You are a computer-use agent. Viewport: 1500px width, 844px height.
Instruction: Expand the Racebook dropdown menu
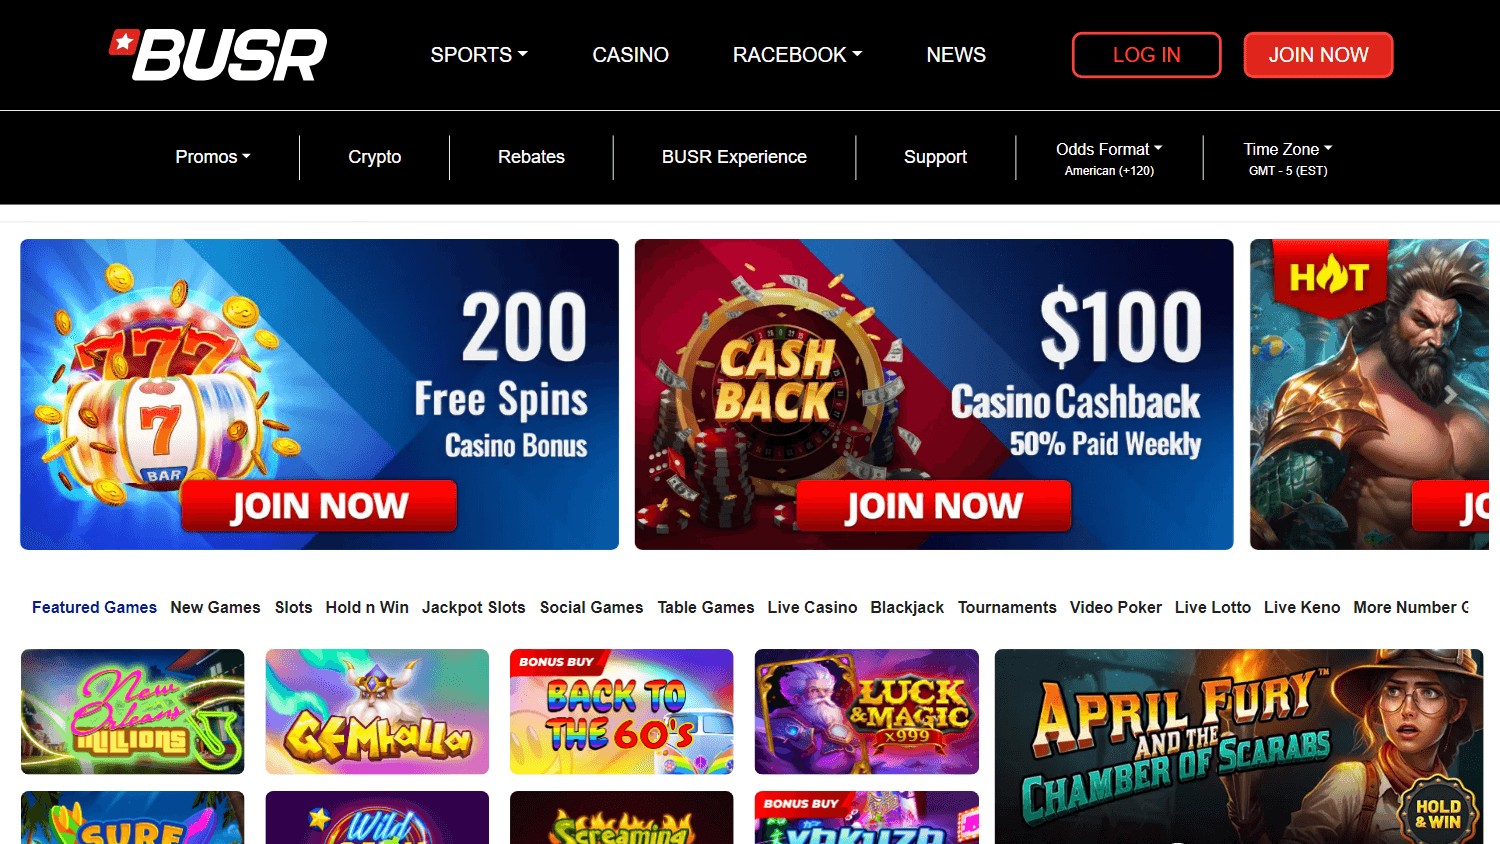[x=797, y=55]
